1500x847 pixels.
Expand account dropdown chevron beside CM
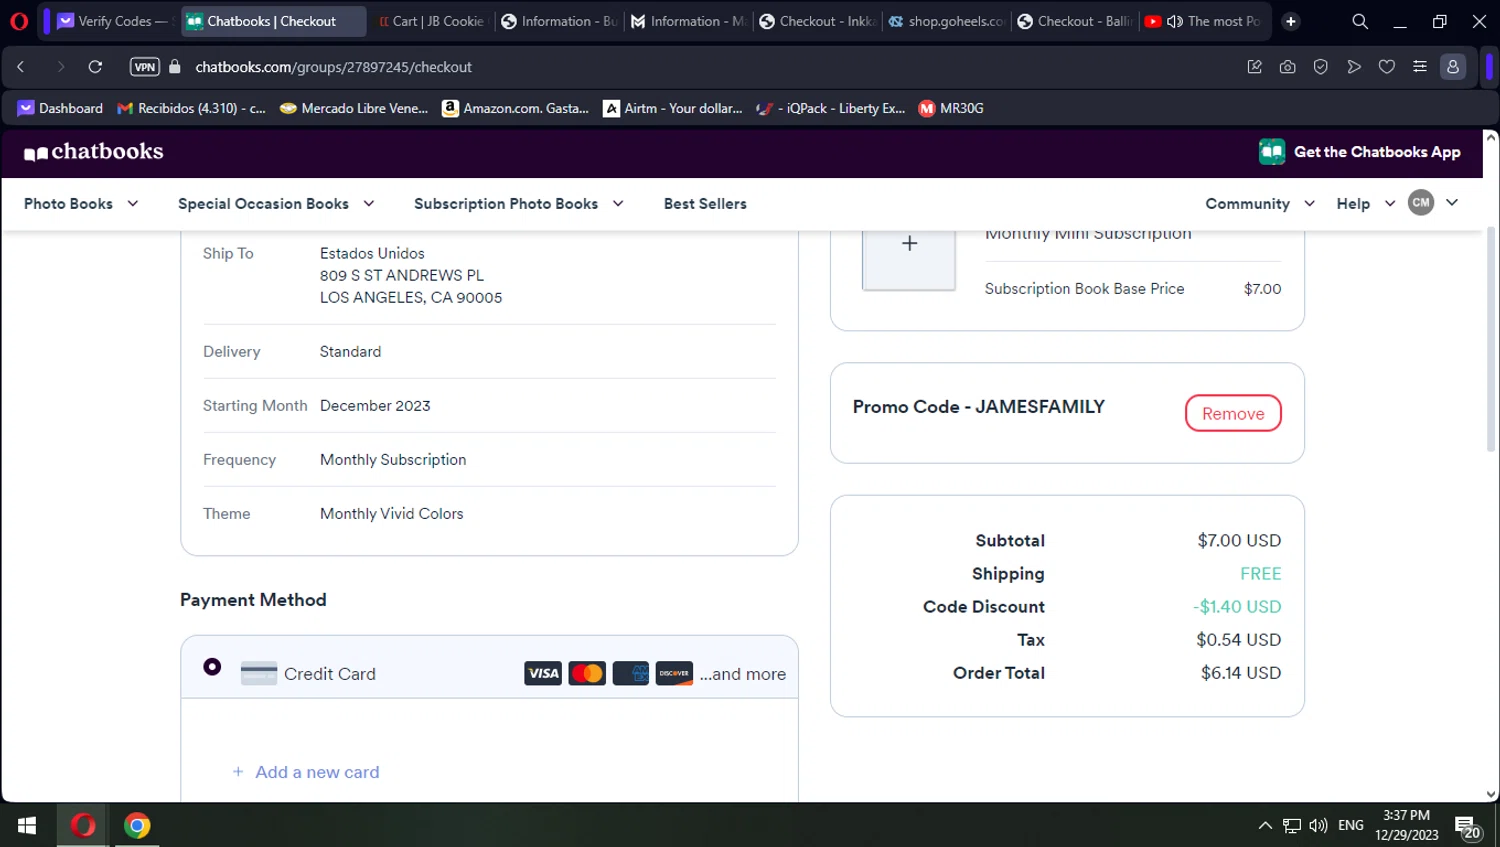pos(1452,203)
